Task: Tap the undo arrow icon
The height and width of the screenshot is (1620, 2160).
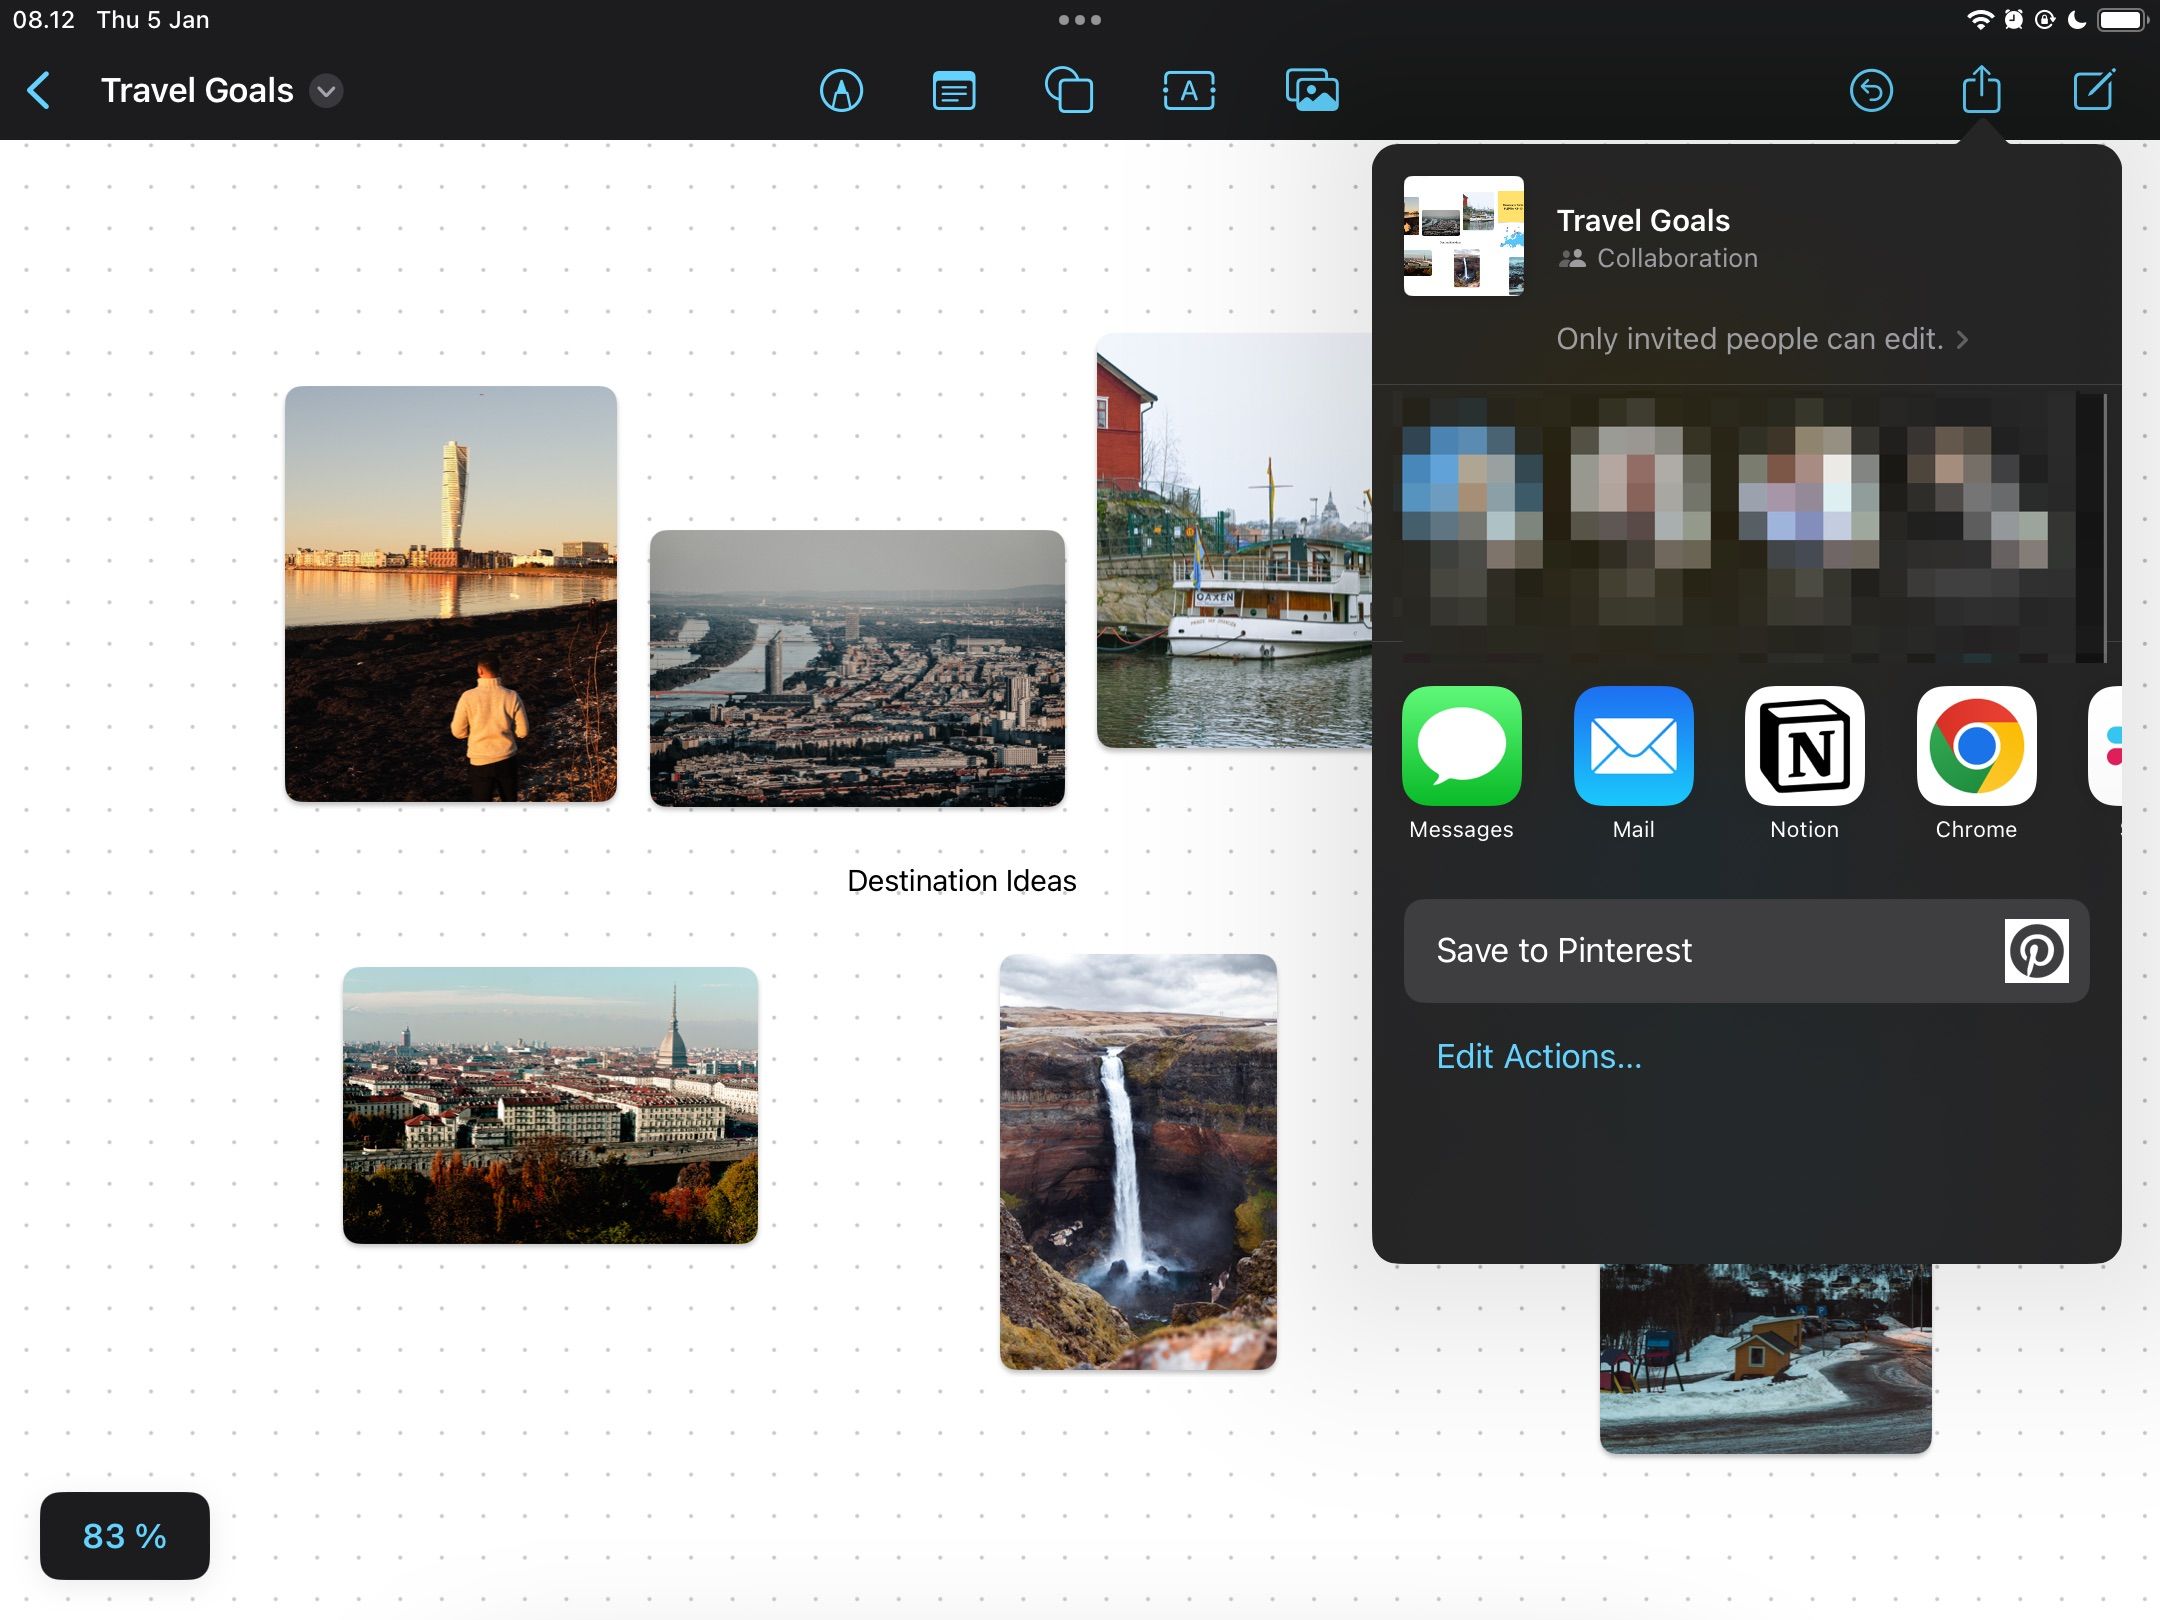Action: 1870,91
